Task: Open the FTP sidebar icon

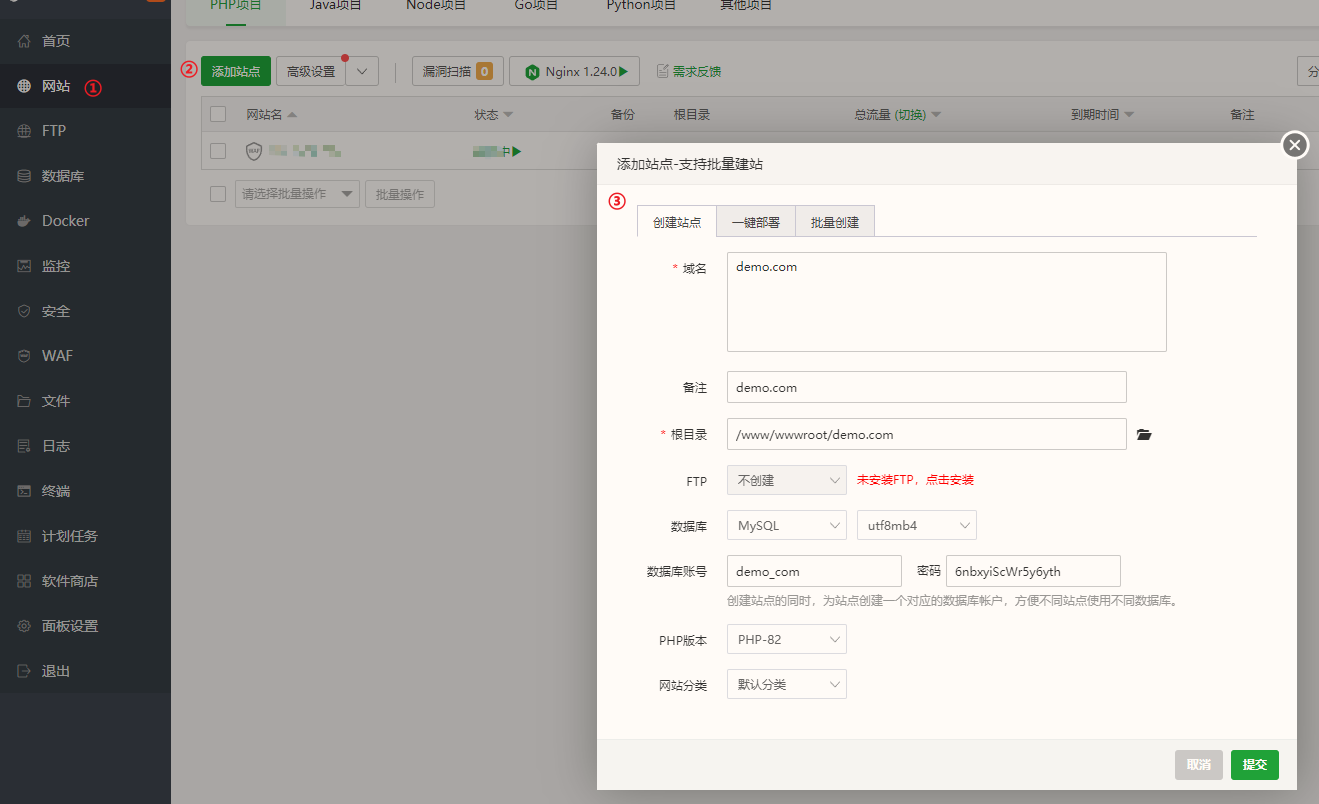Action: 24,131
